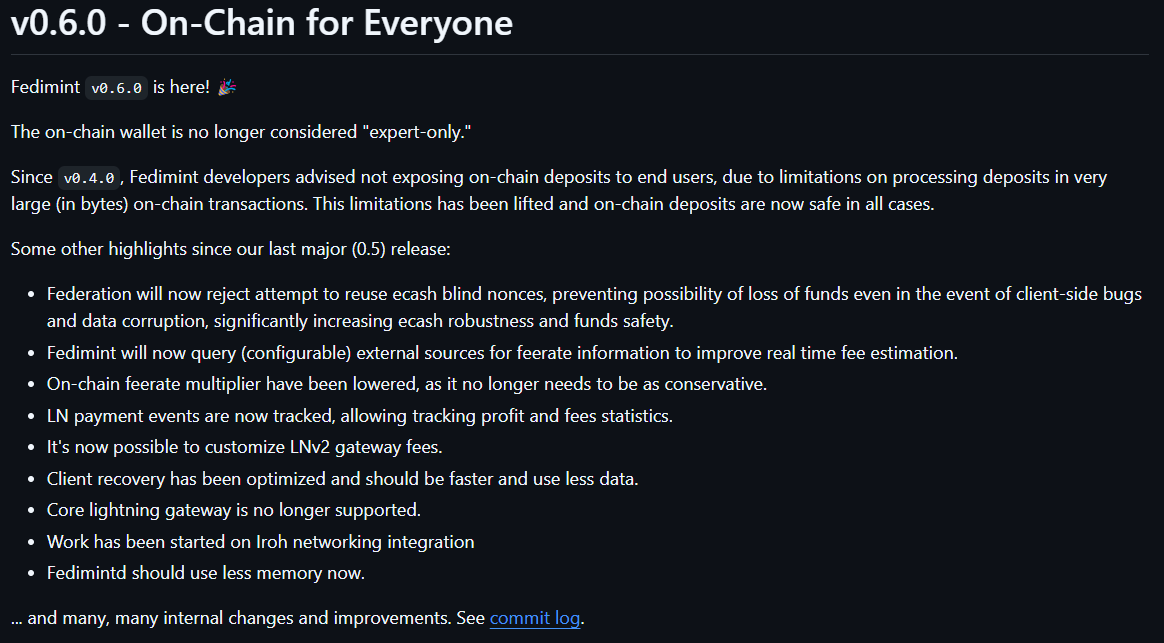Click the Fedimintd less memory bullet

tap(206, 573)
